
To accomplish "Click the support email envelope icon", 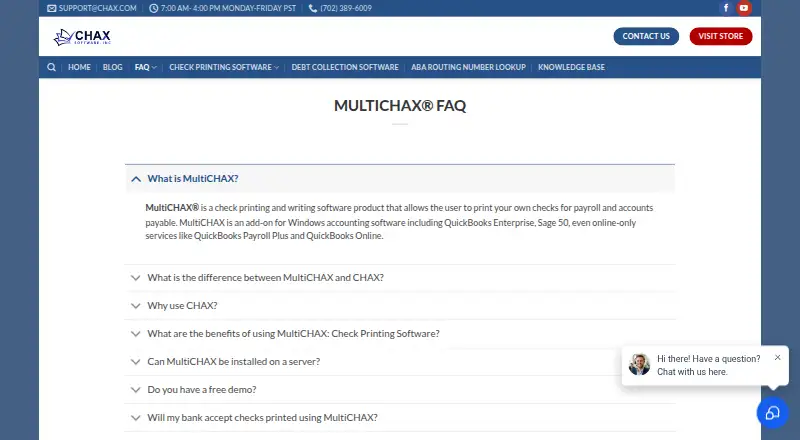I will [x=52, y=8].
